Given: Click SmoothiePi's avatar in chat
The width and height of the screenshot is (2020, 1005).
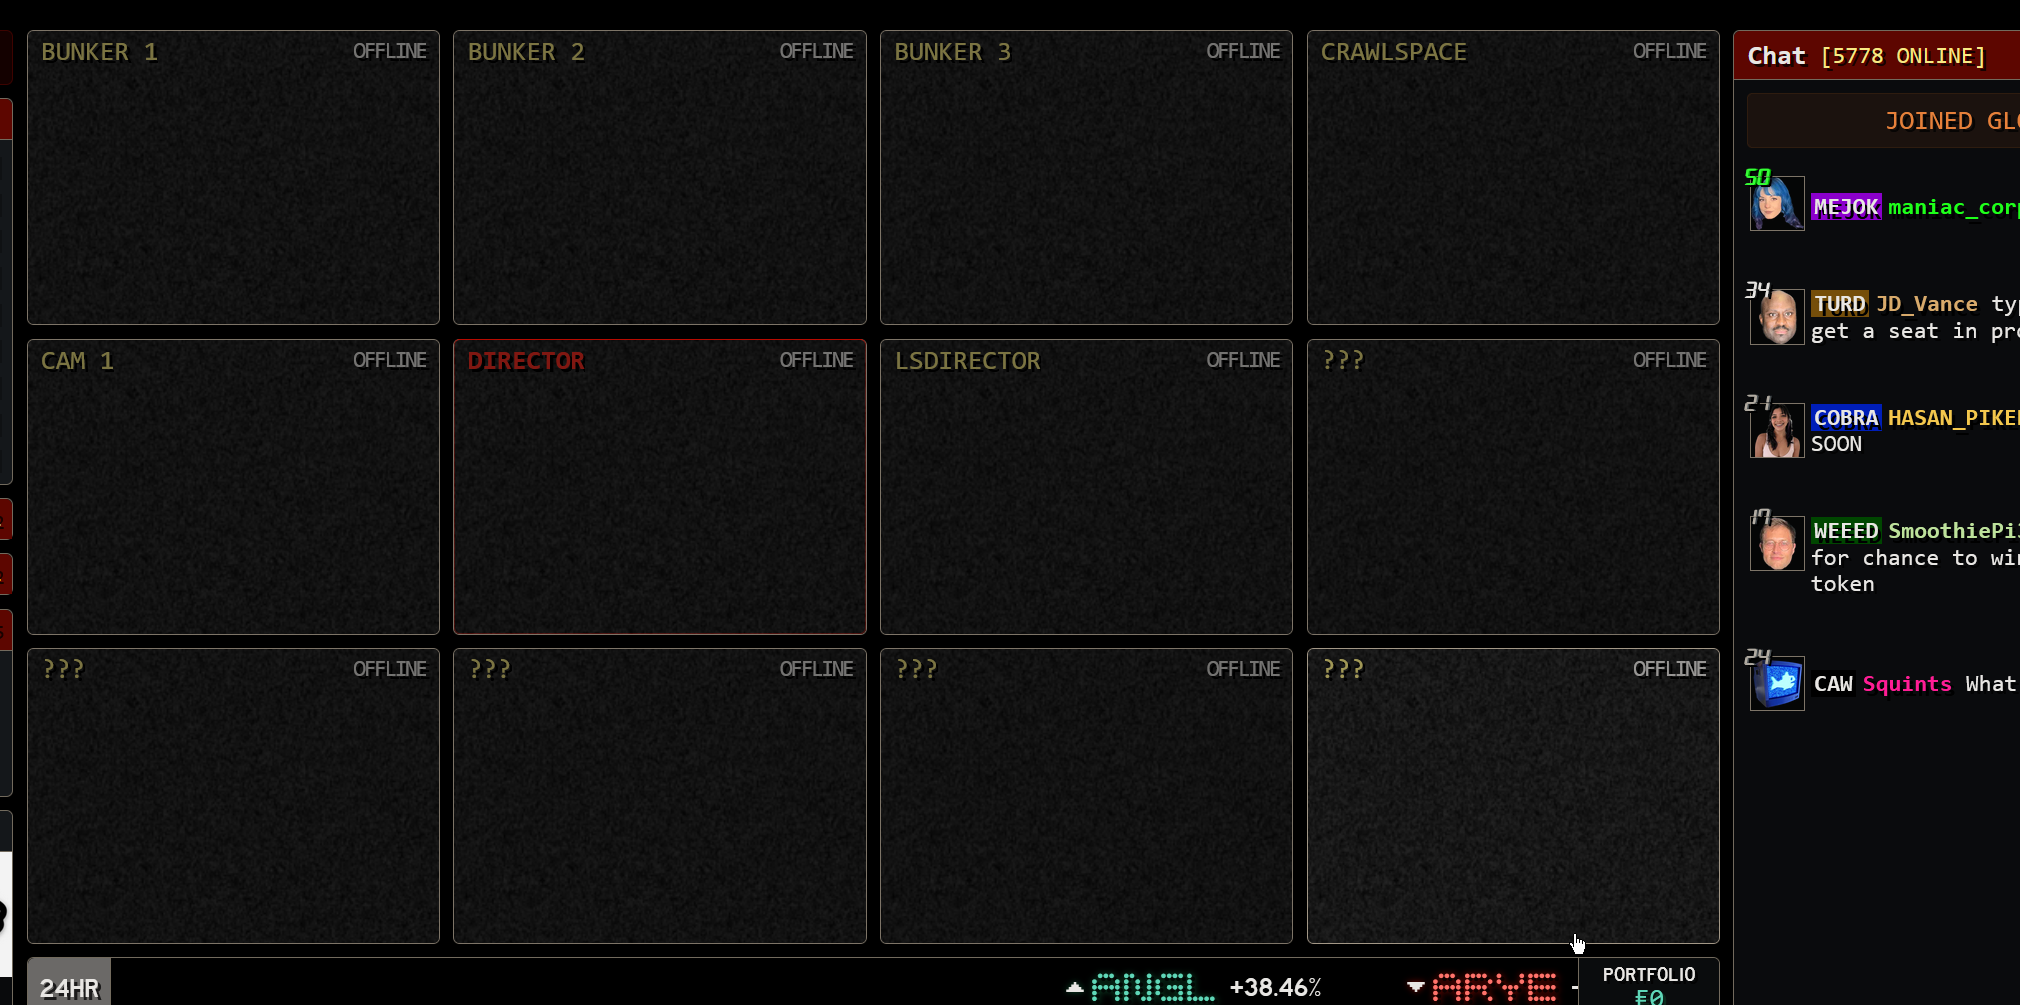Looking at the screenshot, I should [1777, 544].
